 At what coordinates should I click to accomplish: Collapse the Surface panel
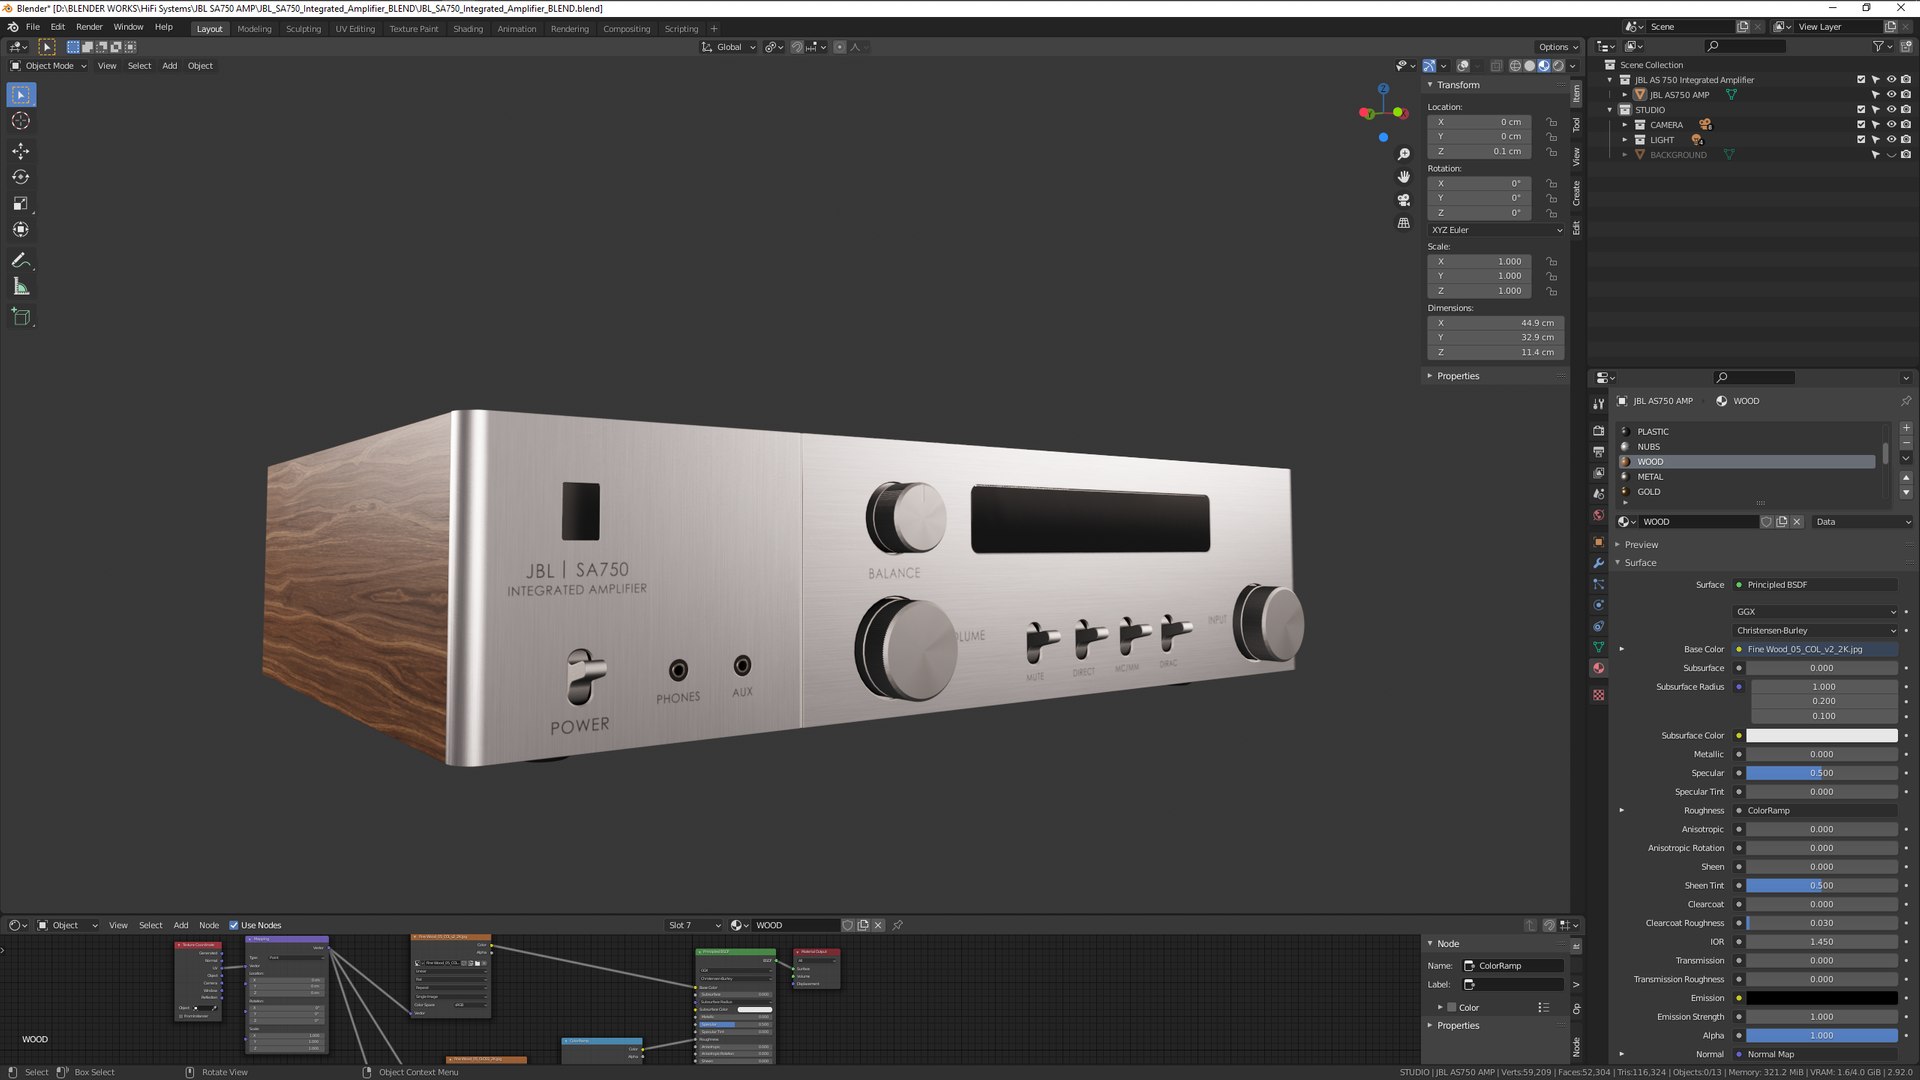(x=1640, y=563)
